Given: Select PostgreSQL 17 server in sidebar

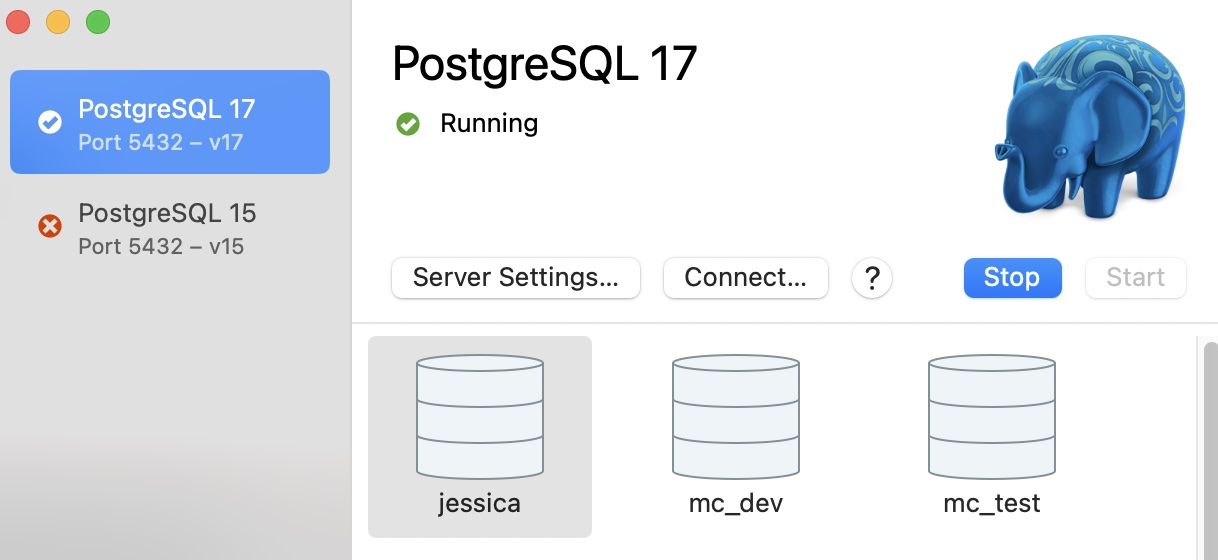Looking at the screenshot, I should [x=170, y=122].
